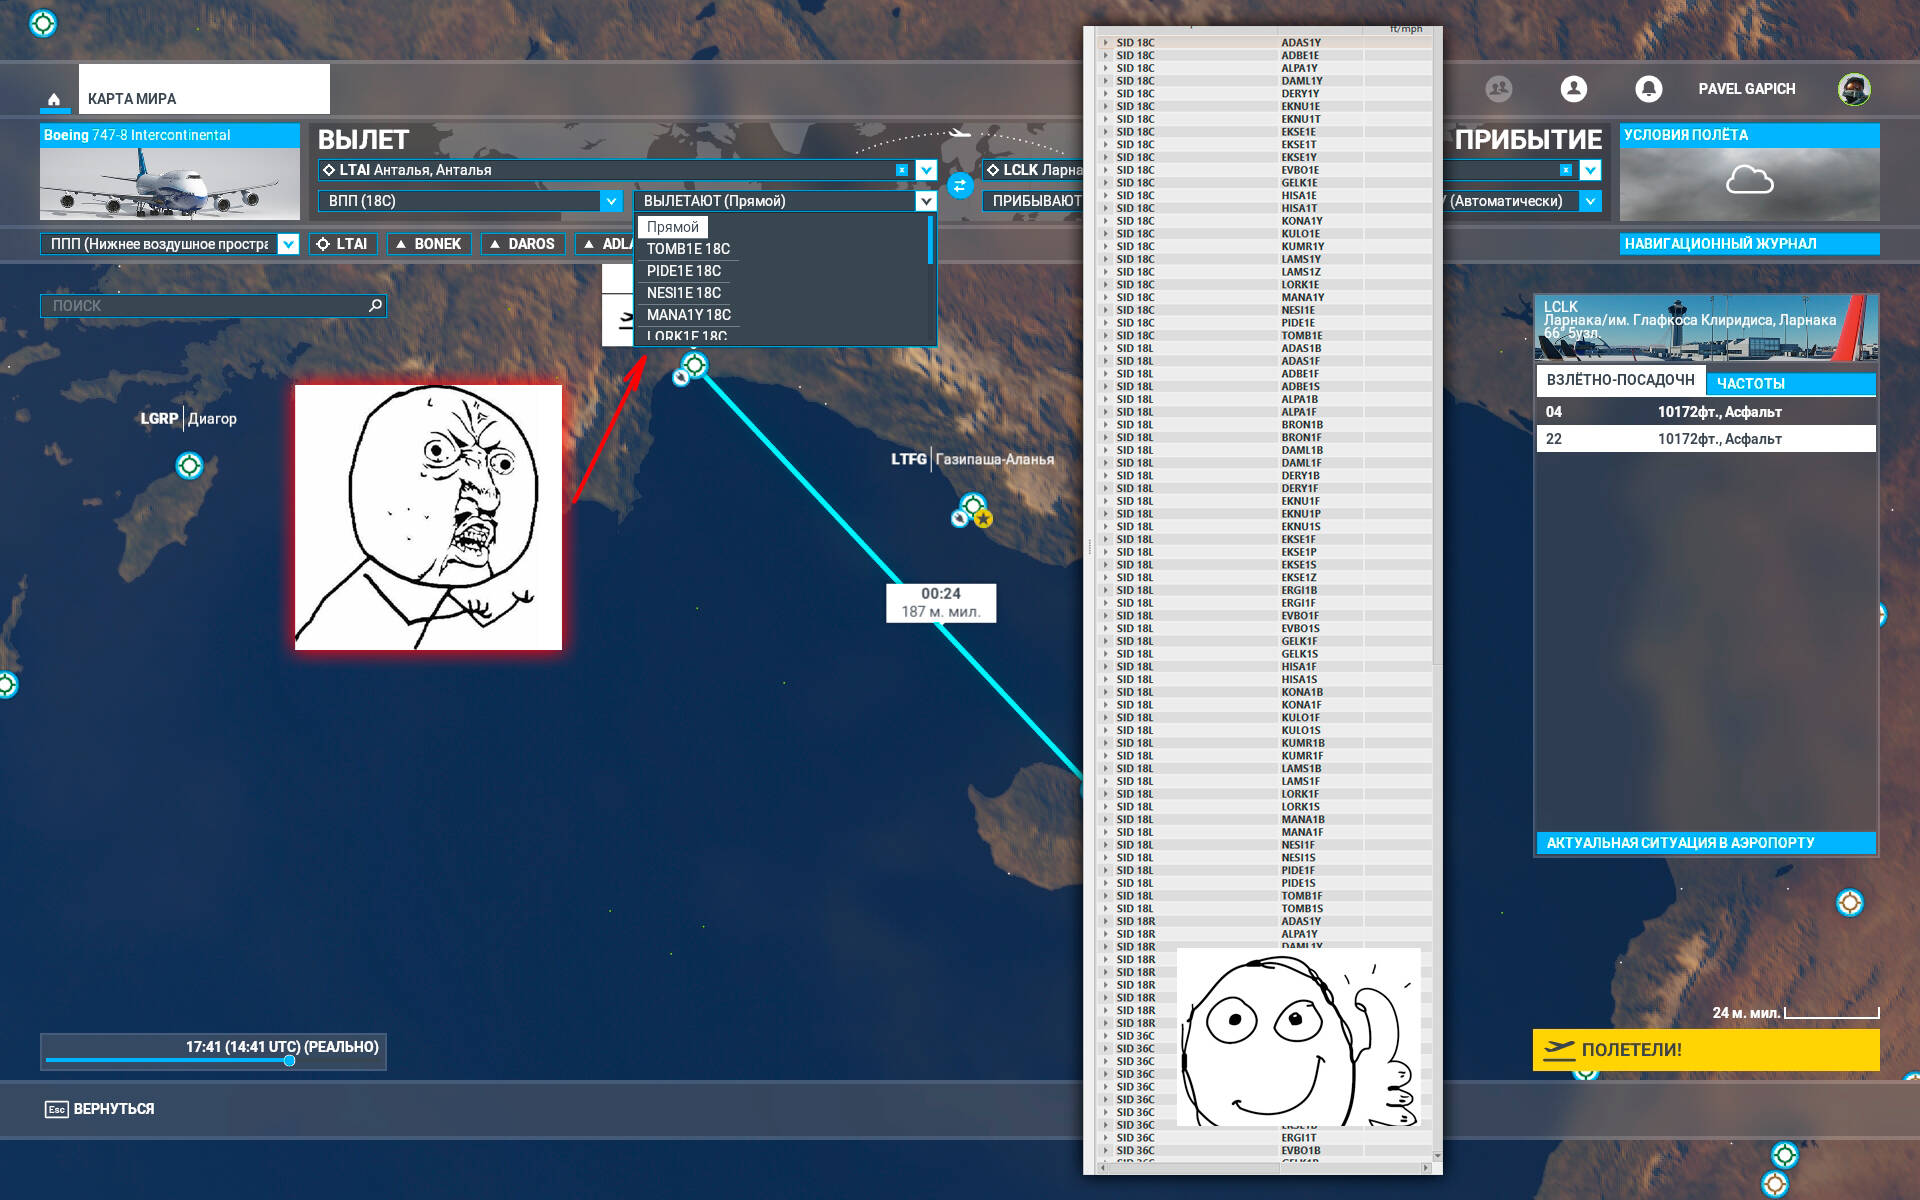1920x1200 pixels.
Task: Click the 00:24 flight time label
Action: (941, 603)
